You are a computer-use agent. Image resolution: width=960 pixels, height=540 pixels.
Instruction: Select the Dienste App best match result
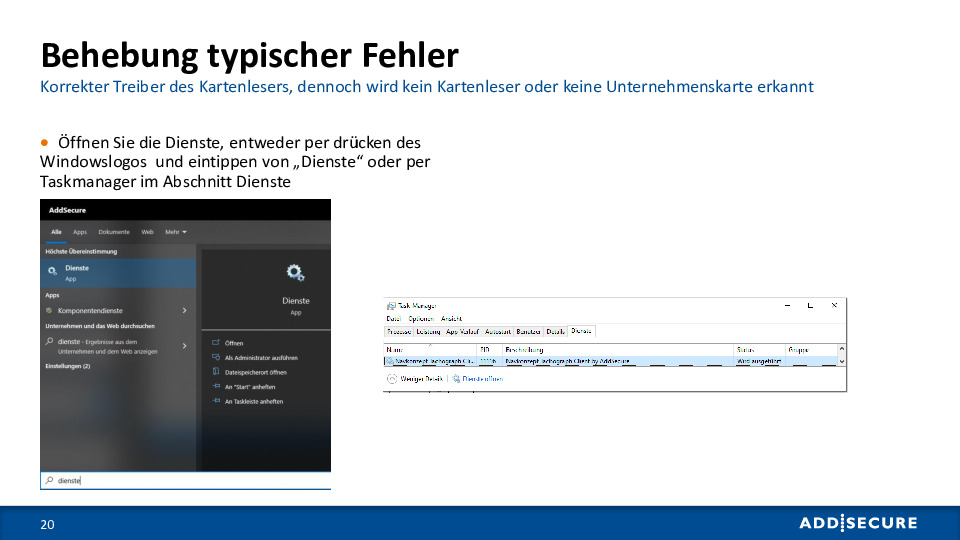click(118, 273)
